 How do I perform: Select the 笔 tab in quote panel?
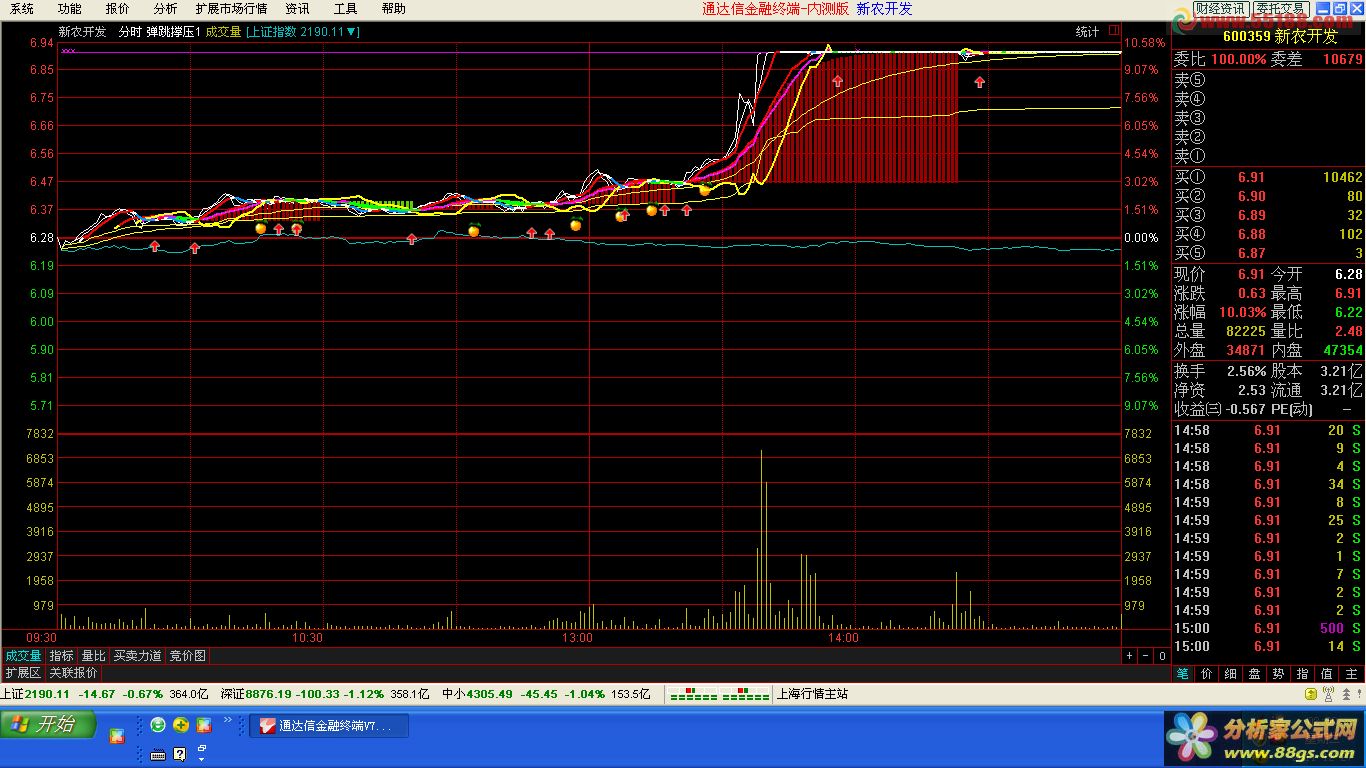[x=1183, y=674]
